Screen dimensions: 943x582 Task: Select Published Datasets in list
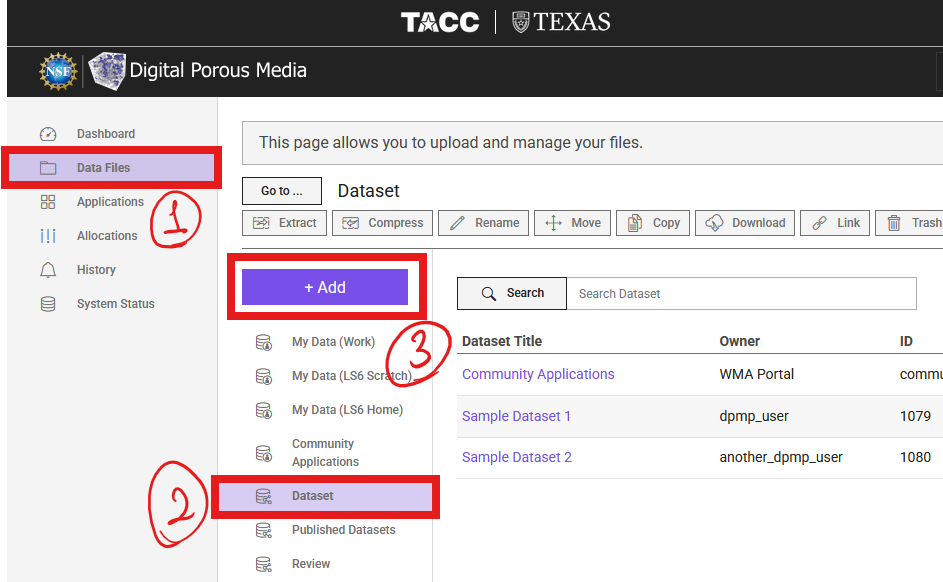tap(343, 530)
